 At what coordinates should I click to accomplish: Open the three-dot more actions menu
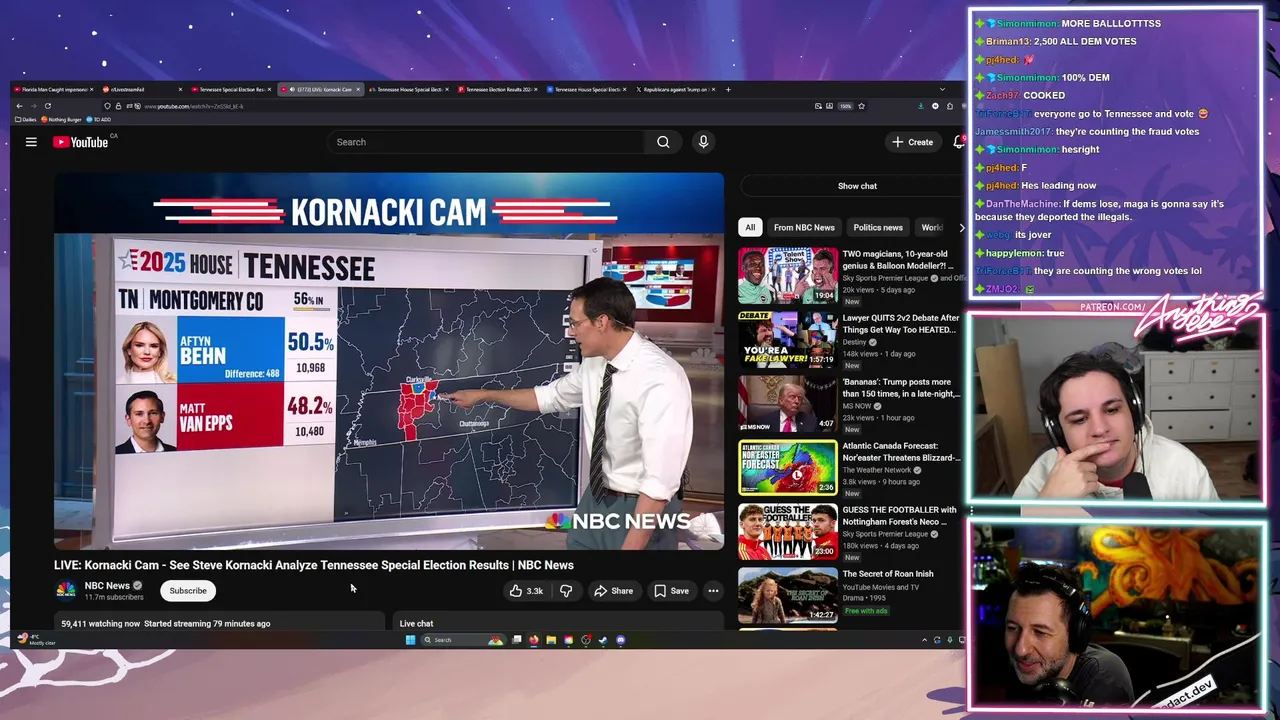tap(713, 591)
